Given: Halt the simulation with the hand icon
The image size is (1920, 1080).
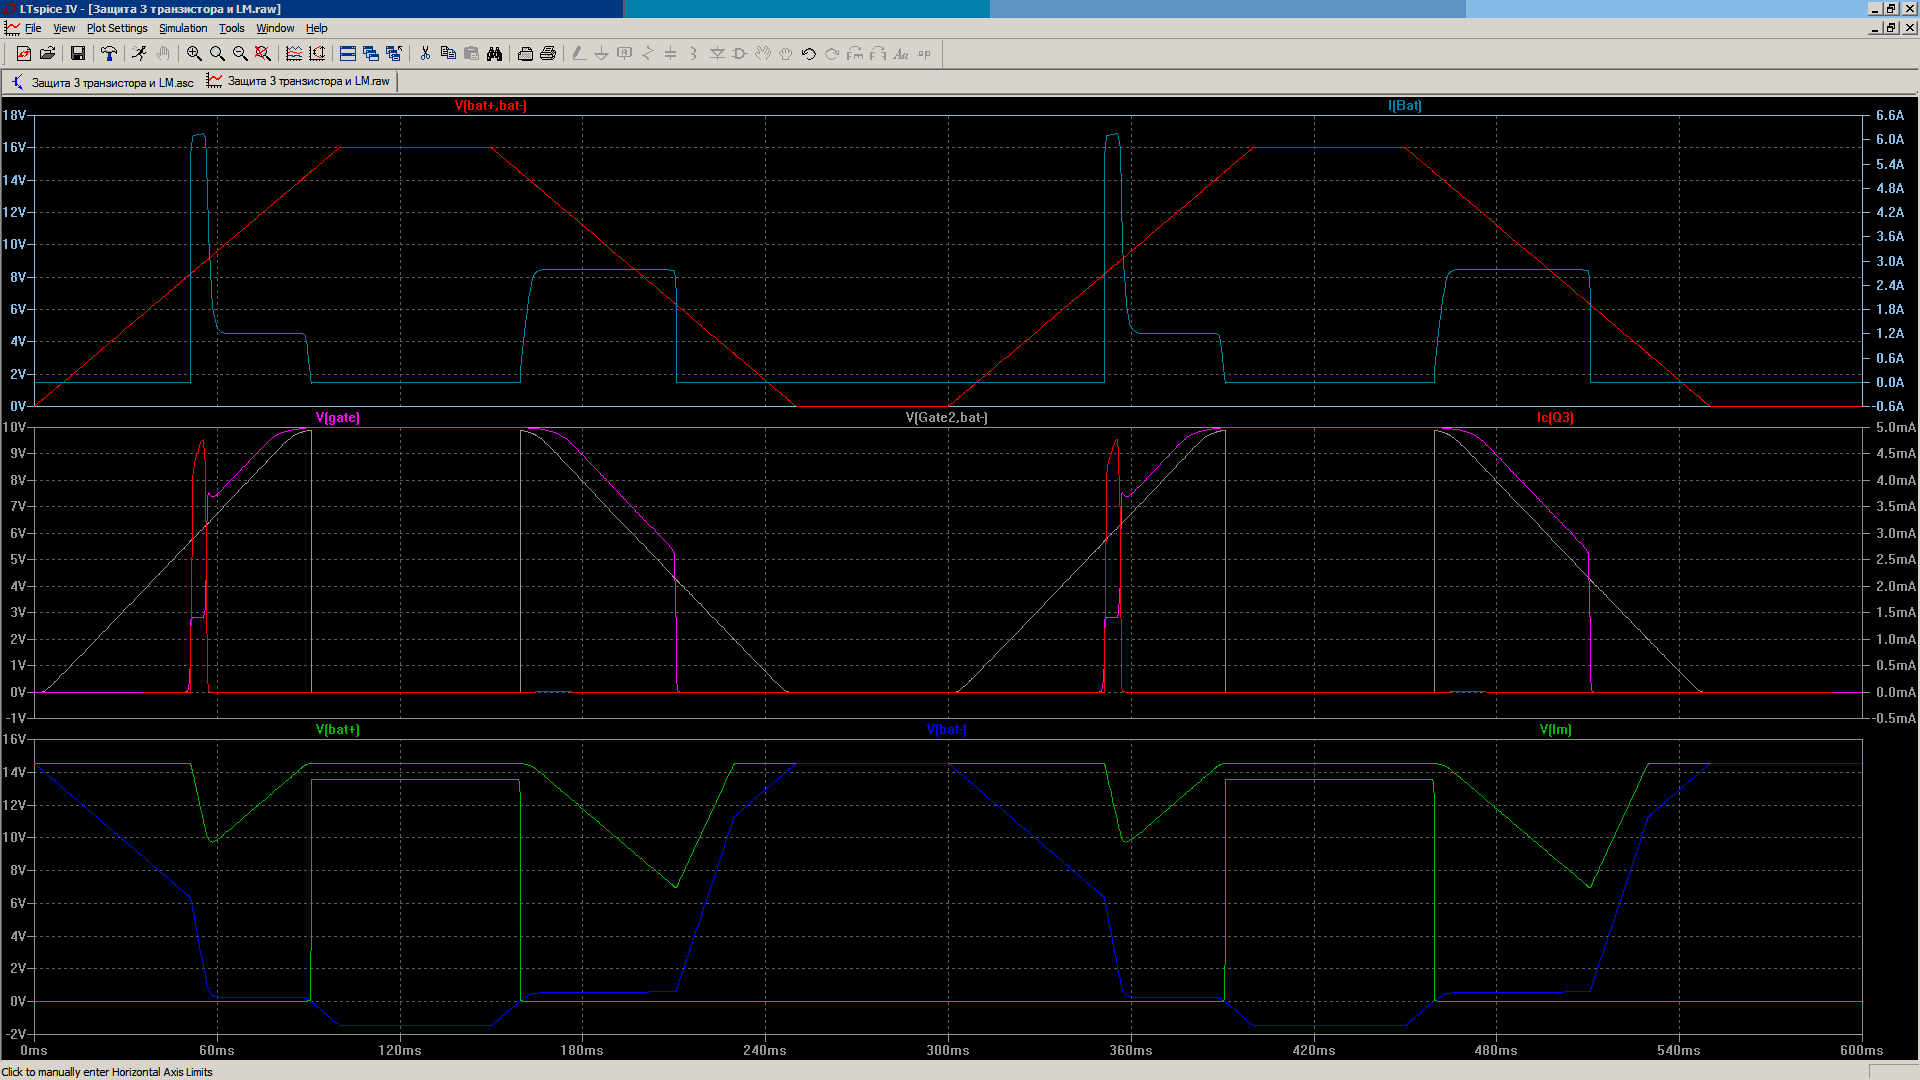Looking at the screenshot, I should click(162, 54).
